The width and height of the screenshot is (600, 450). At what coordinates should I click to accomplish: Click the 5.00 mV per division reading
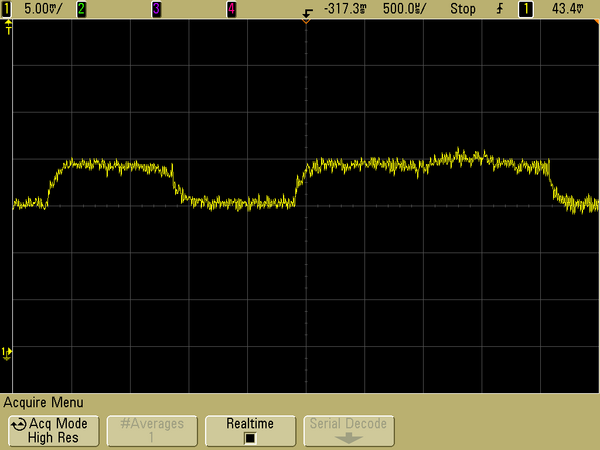(x=42, y=8)
